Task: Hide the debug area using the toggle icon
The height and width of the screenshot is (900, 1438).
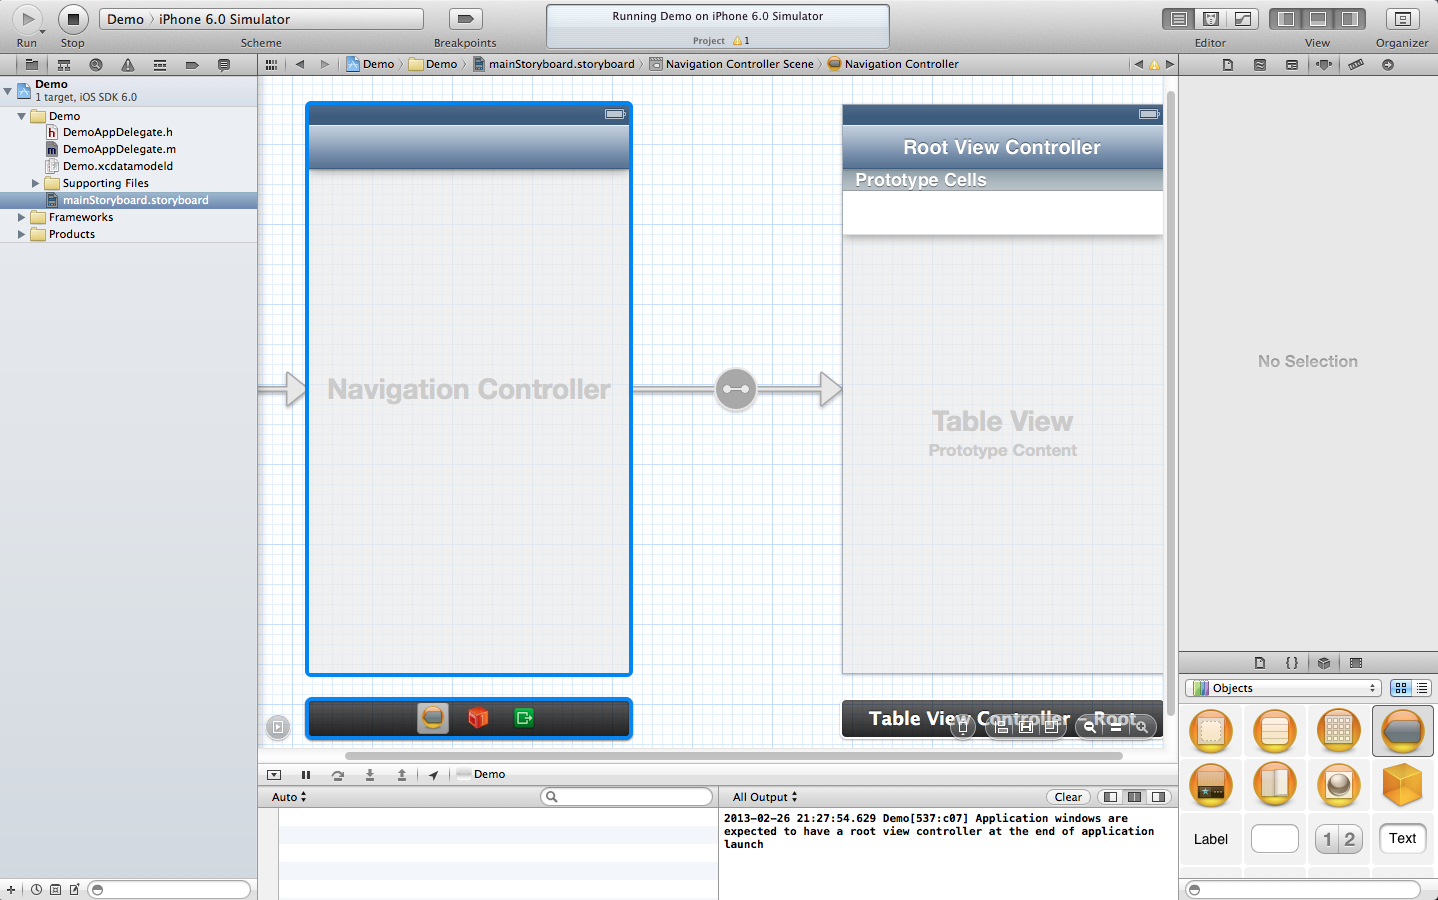Action: coord(274,774)
